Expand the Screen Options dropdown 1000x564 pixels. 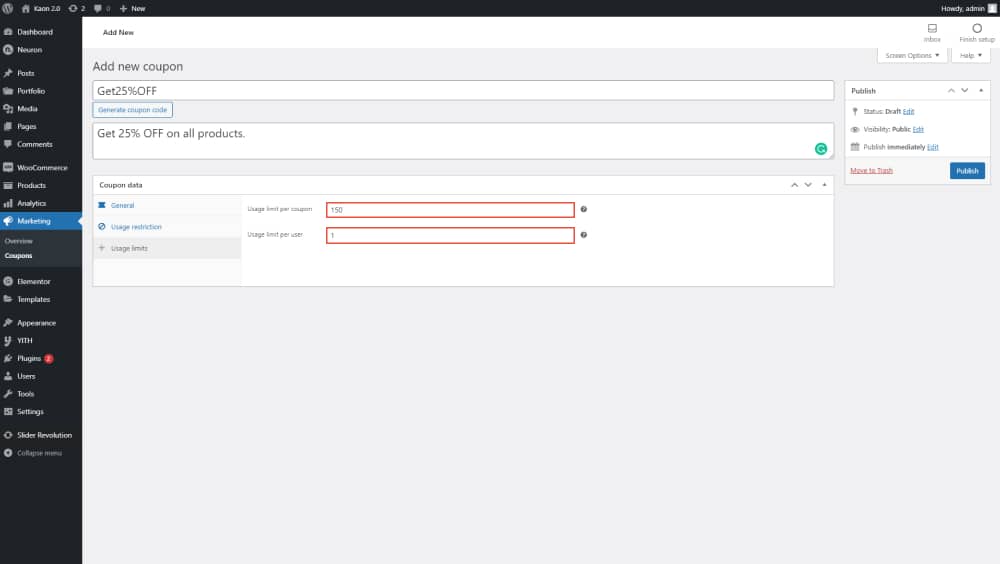912,56
